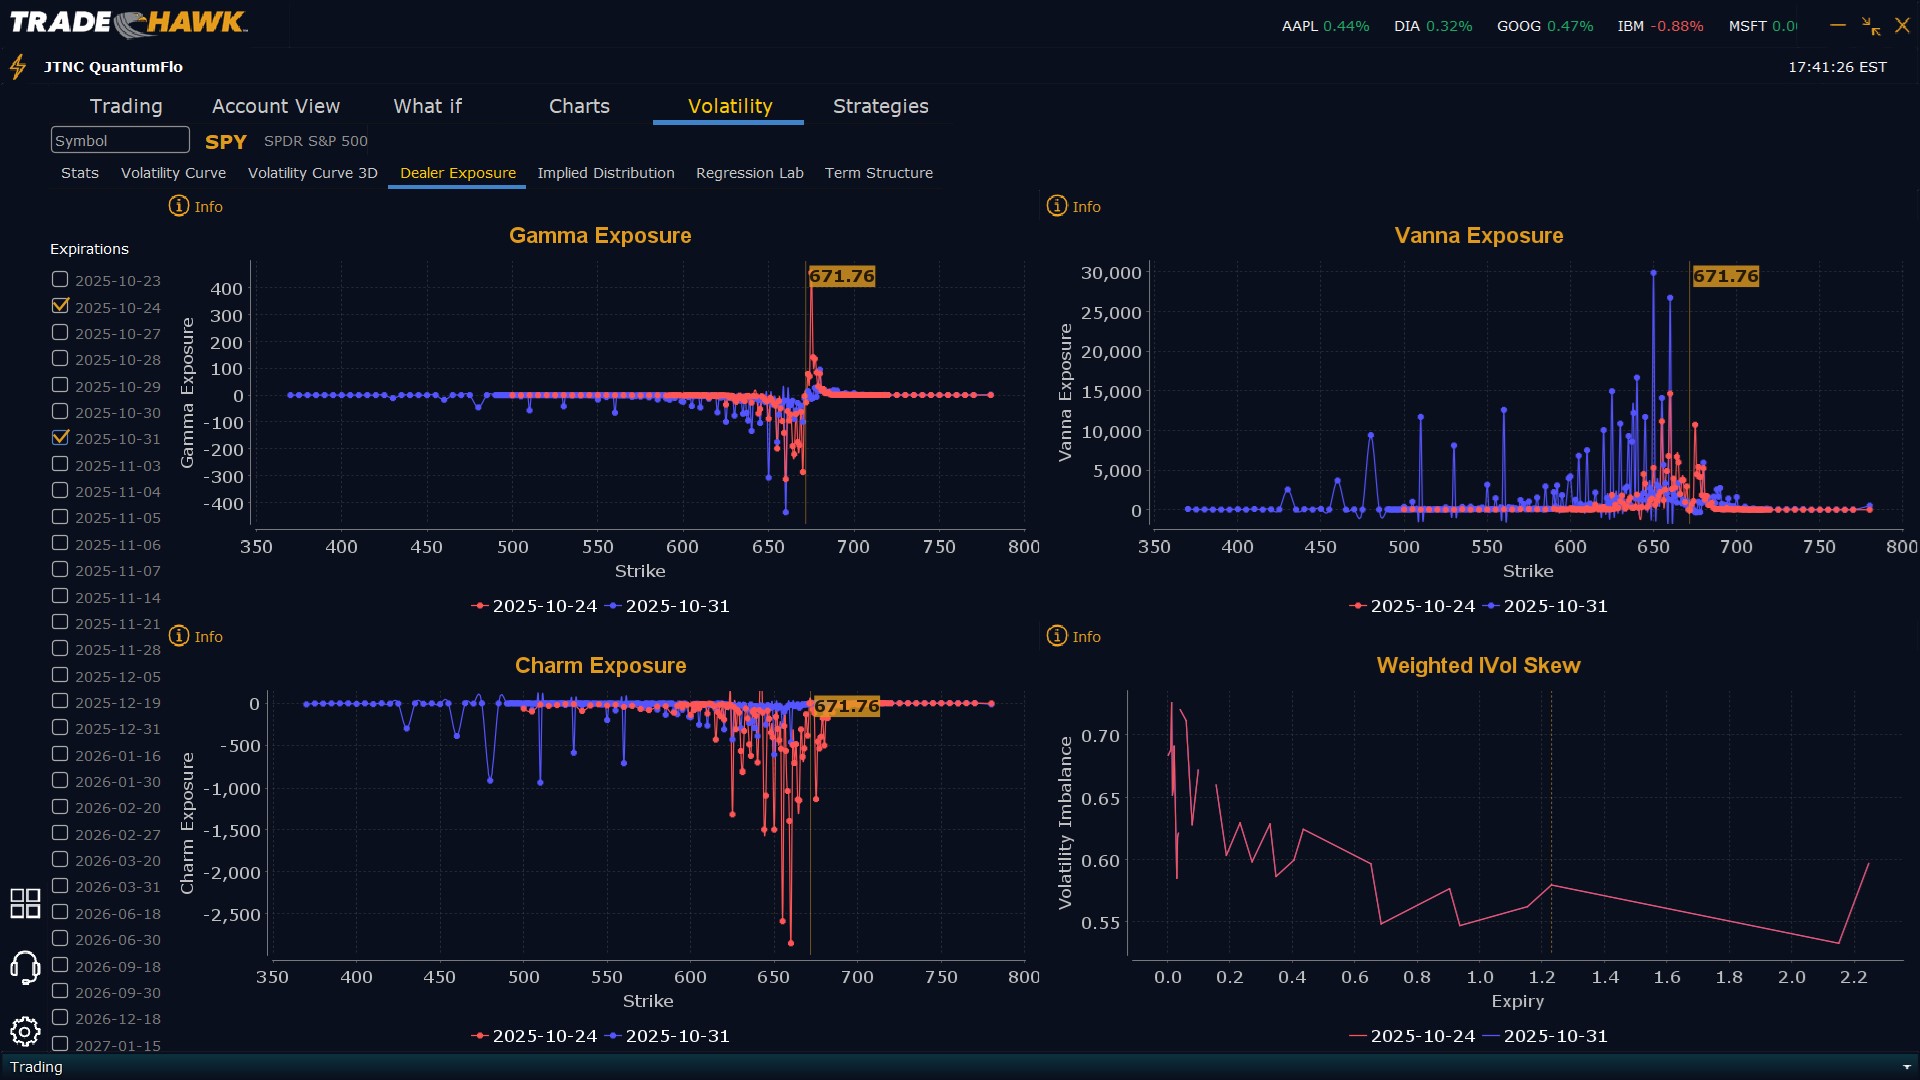Click the Trading label in status bar
This screenshot has height=1080, width=1920.
pos(36,1067)
